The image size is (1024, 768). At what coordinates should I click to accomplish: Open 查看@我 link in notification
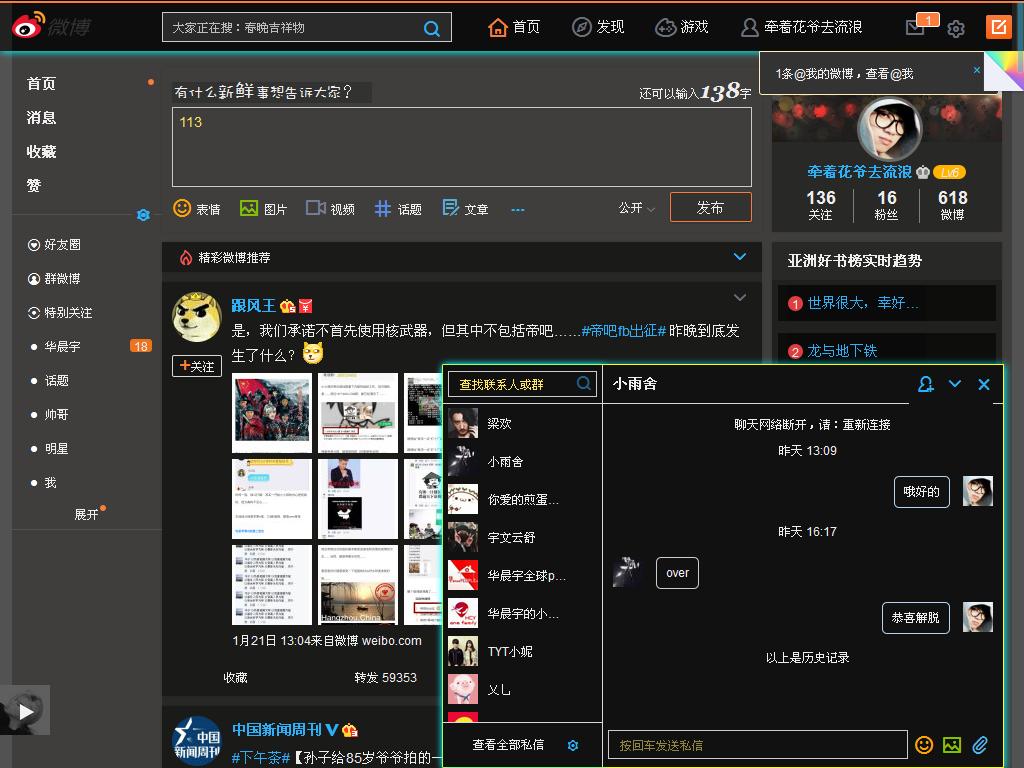[889, 74]
